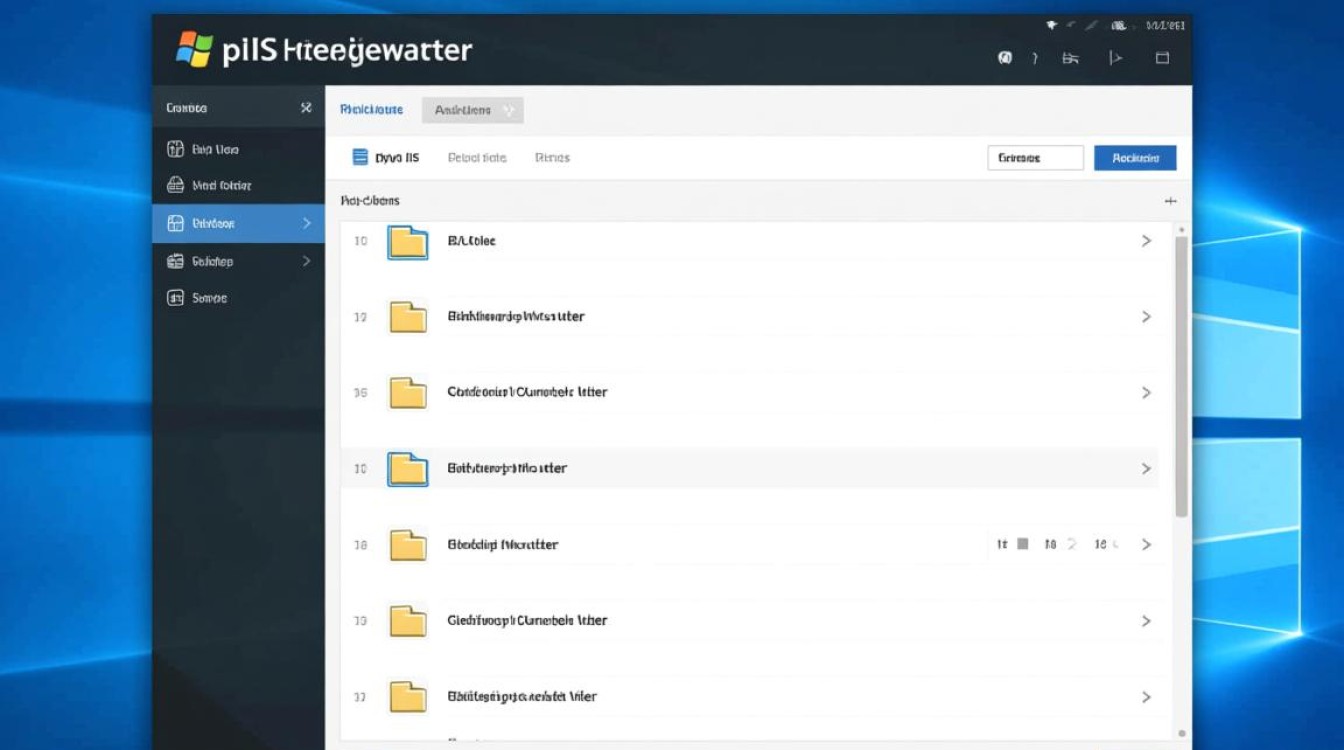
Task: Click the icon of the bottom sidebar item
Action: [174, 298]
